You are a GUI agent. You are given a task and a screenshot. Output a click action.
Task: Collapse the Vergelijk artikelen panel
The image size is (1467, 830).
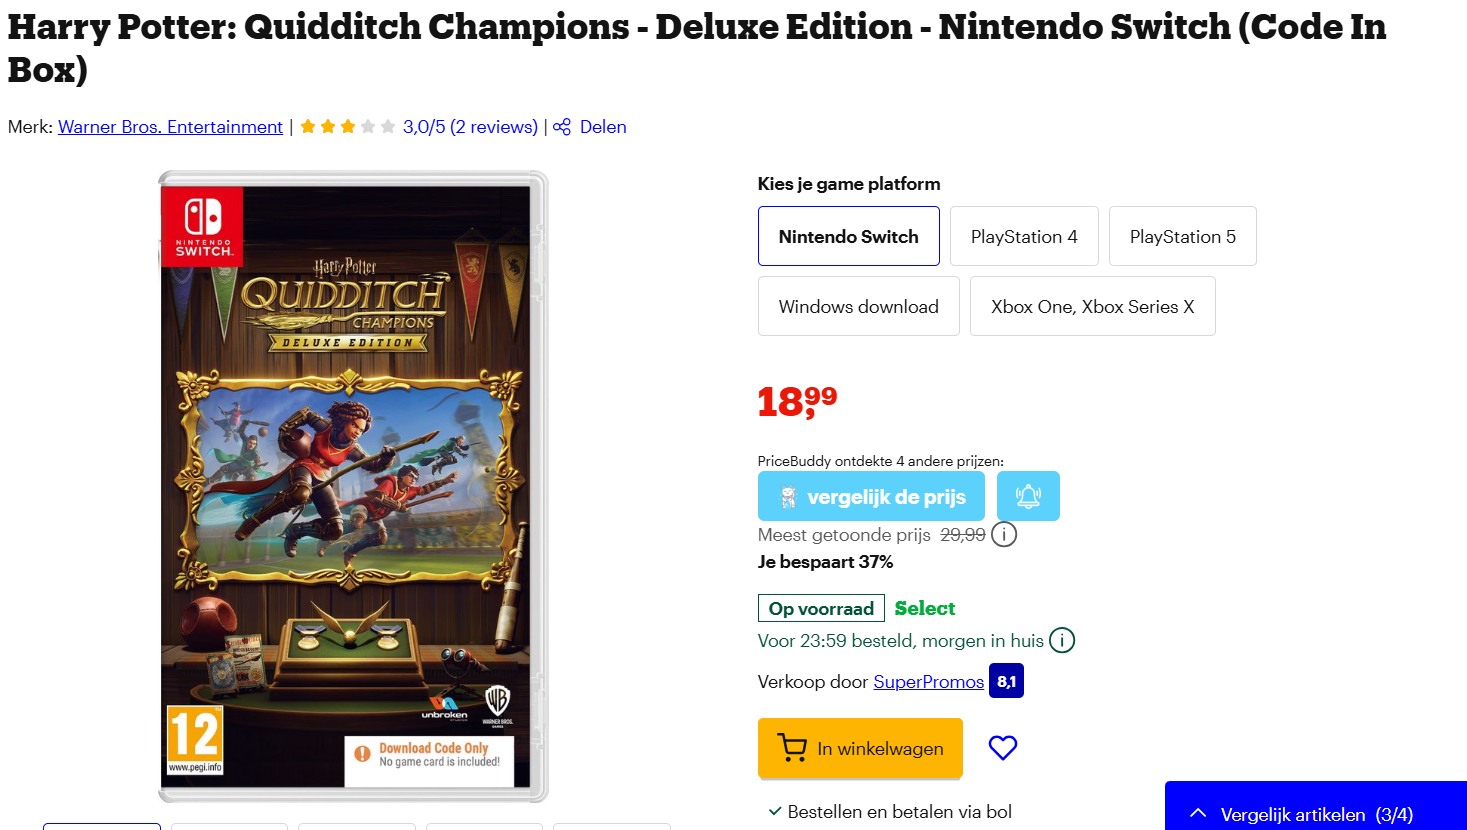coord(1197,815)
